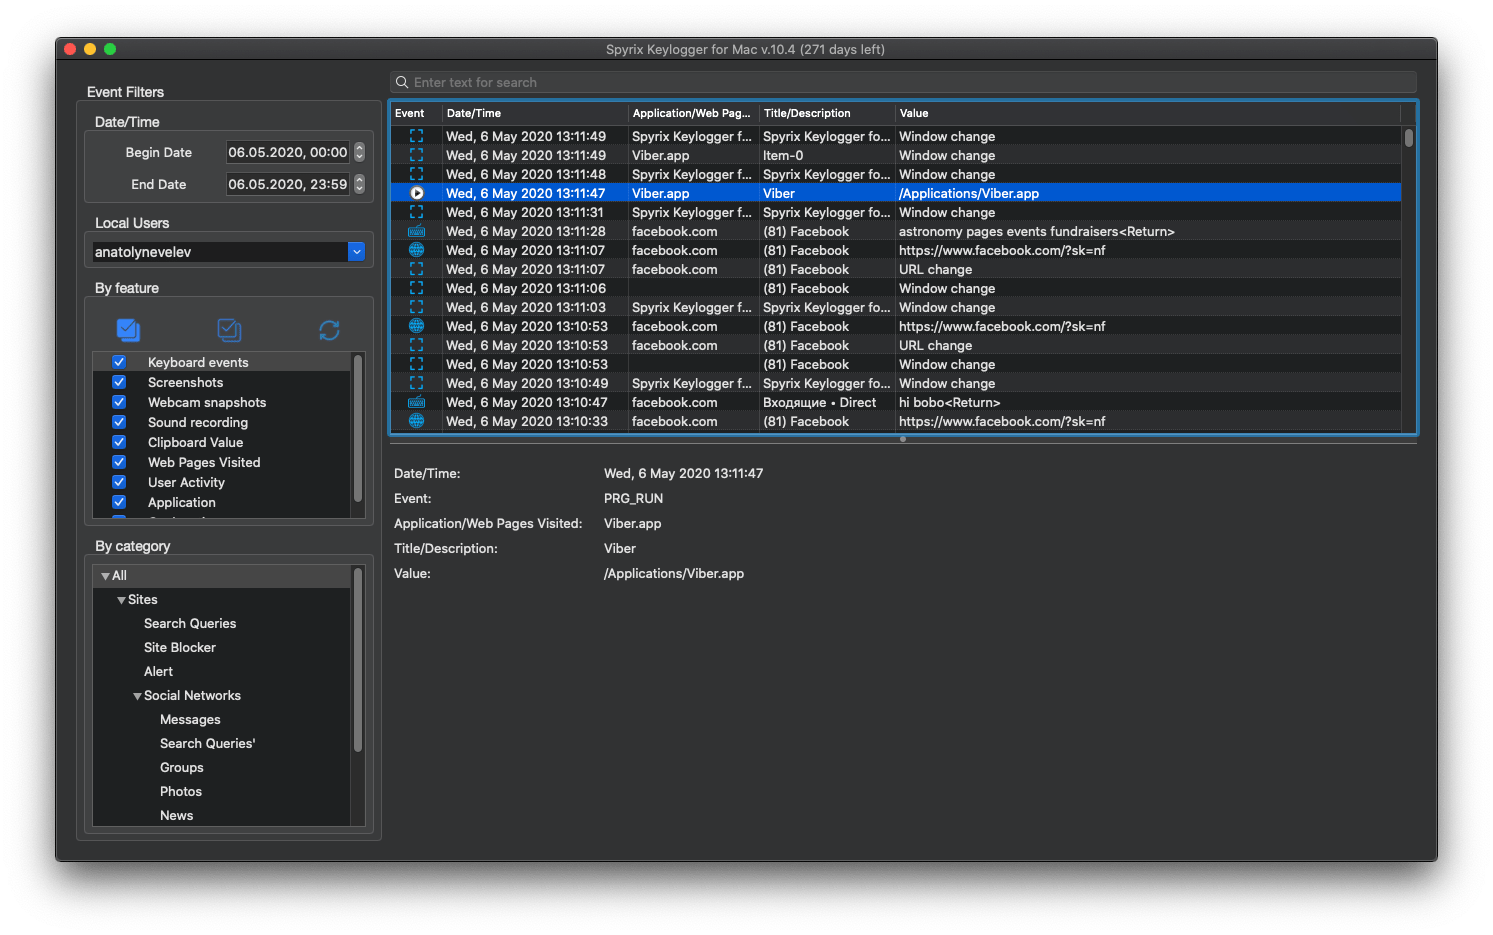This screenshot has height=935, width=1493.
Task: Toggle the Clipboard Value checkbox
Action: click(x=119, y=442)
